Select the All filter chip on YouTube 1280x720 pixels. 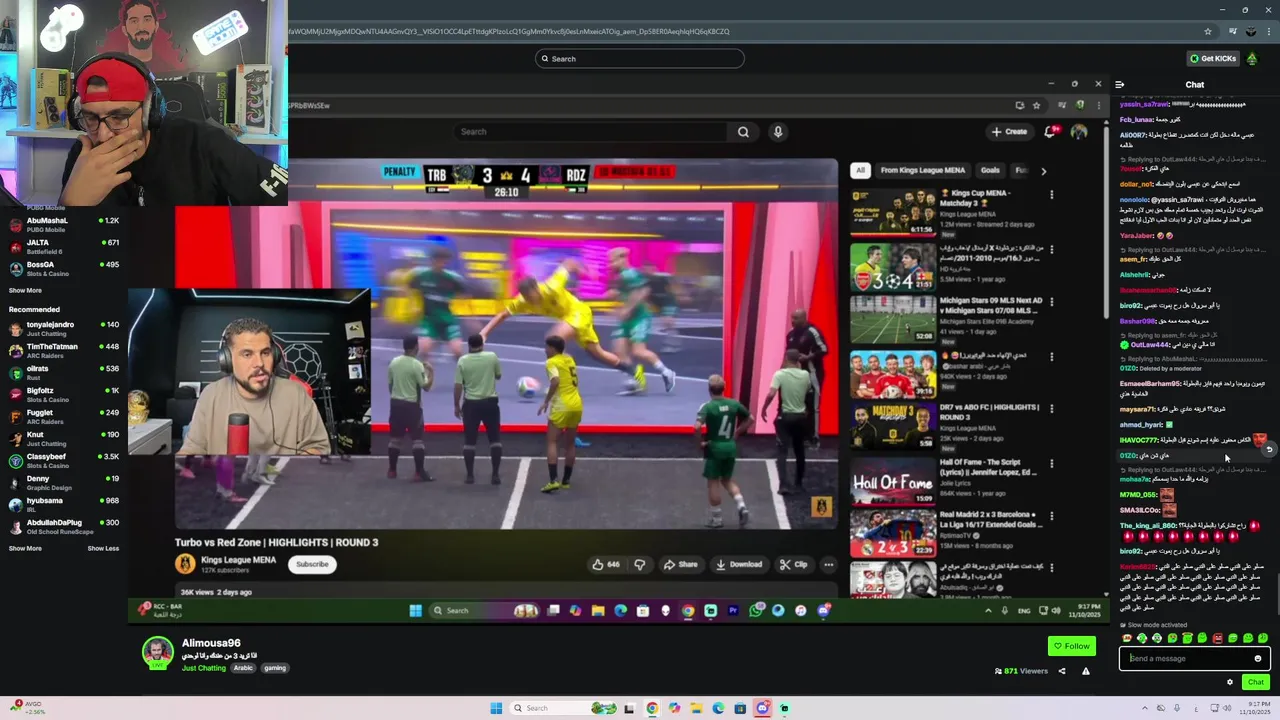point(860,171)
